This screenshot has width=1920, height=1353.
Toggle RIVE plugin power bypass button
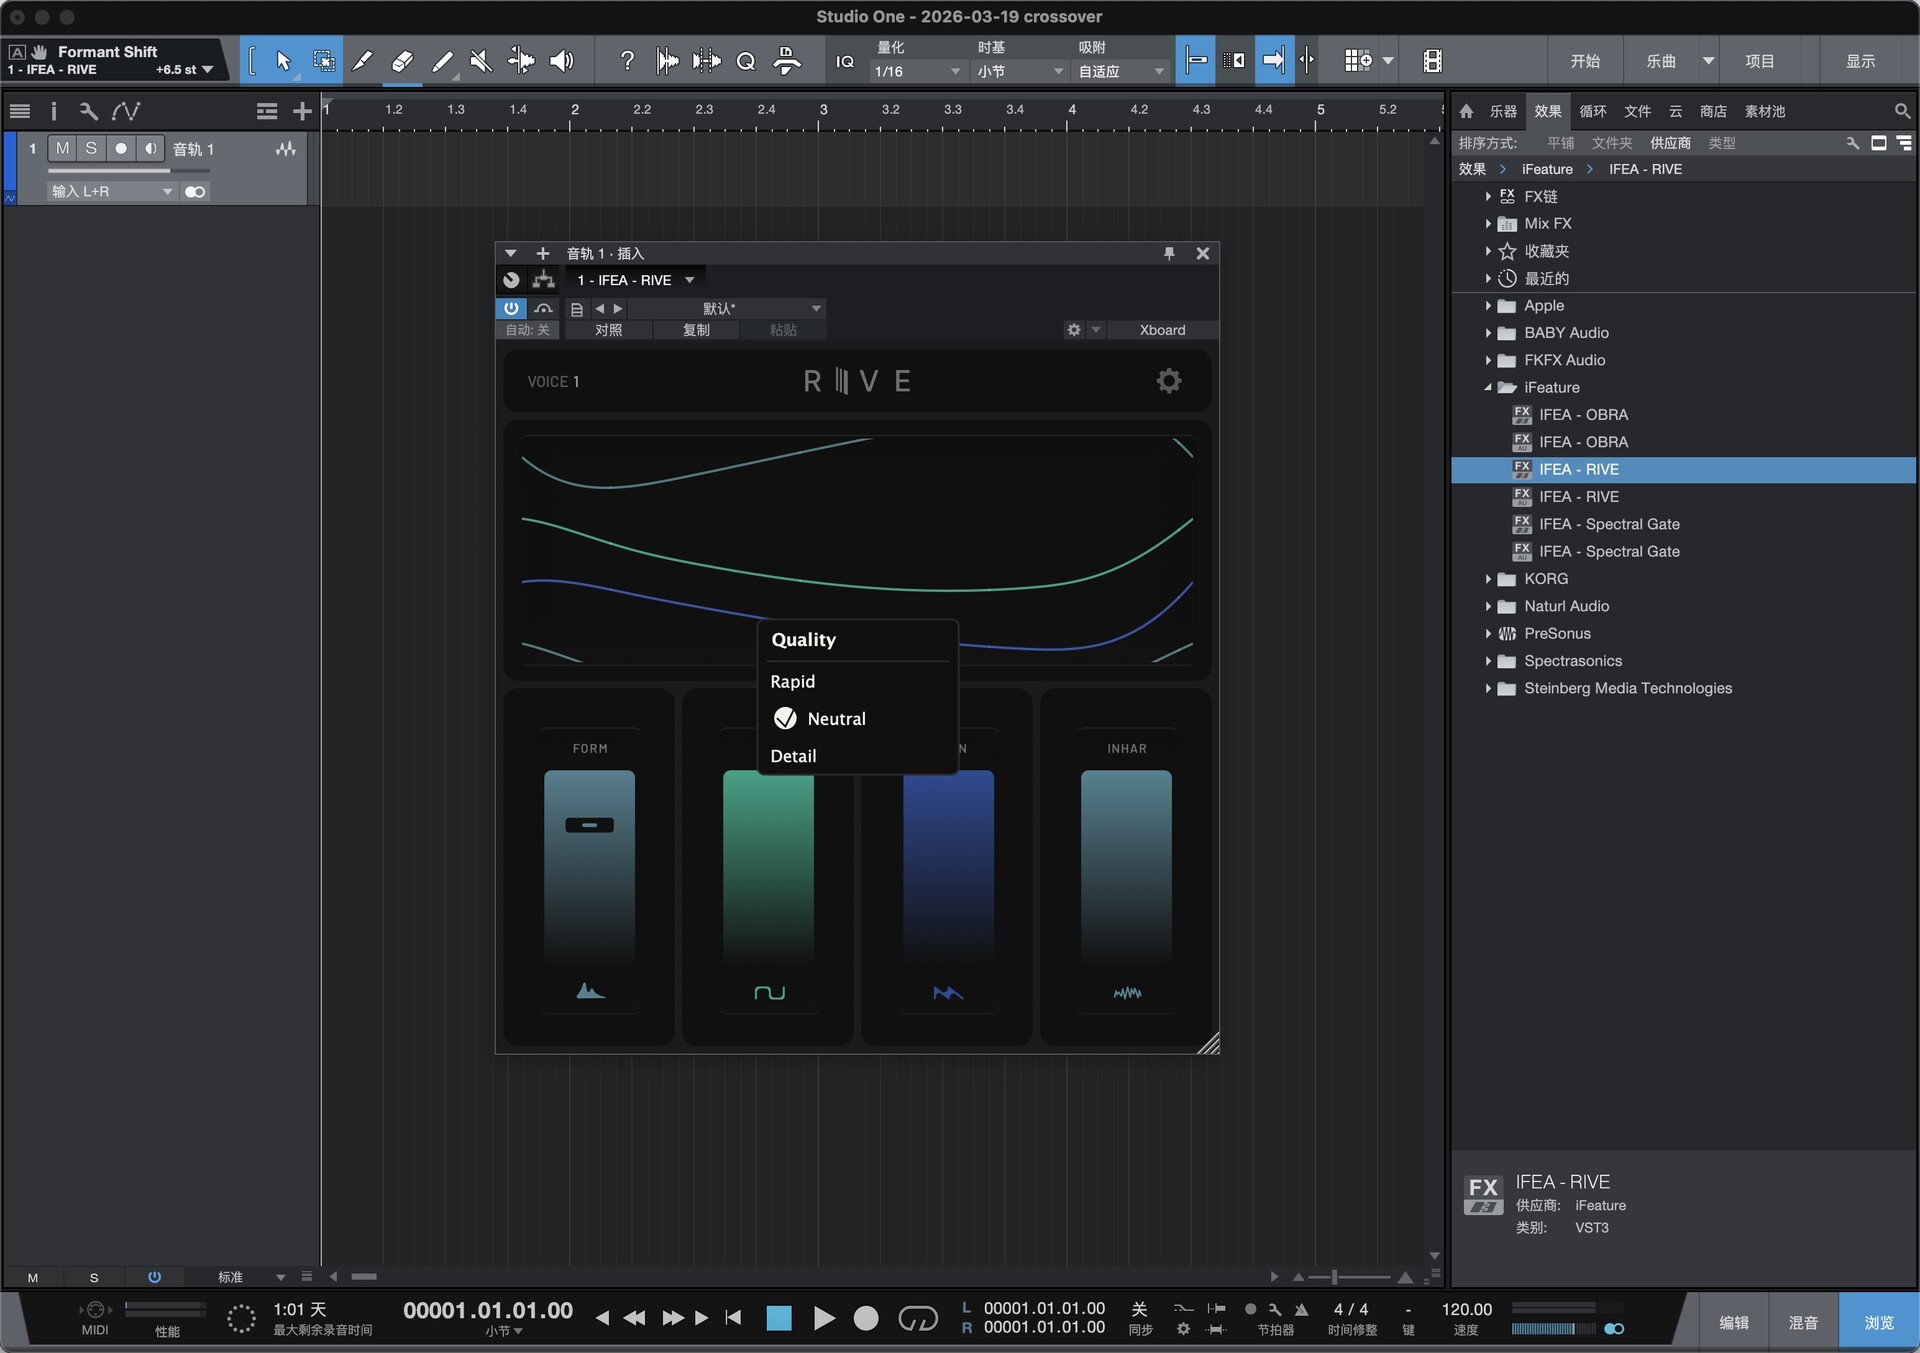click(x=511, y=308)
